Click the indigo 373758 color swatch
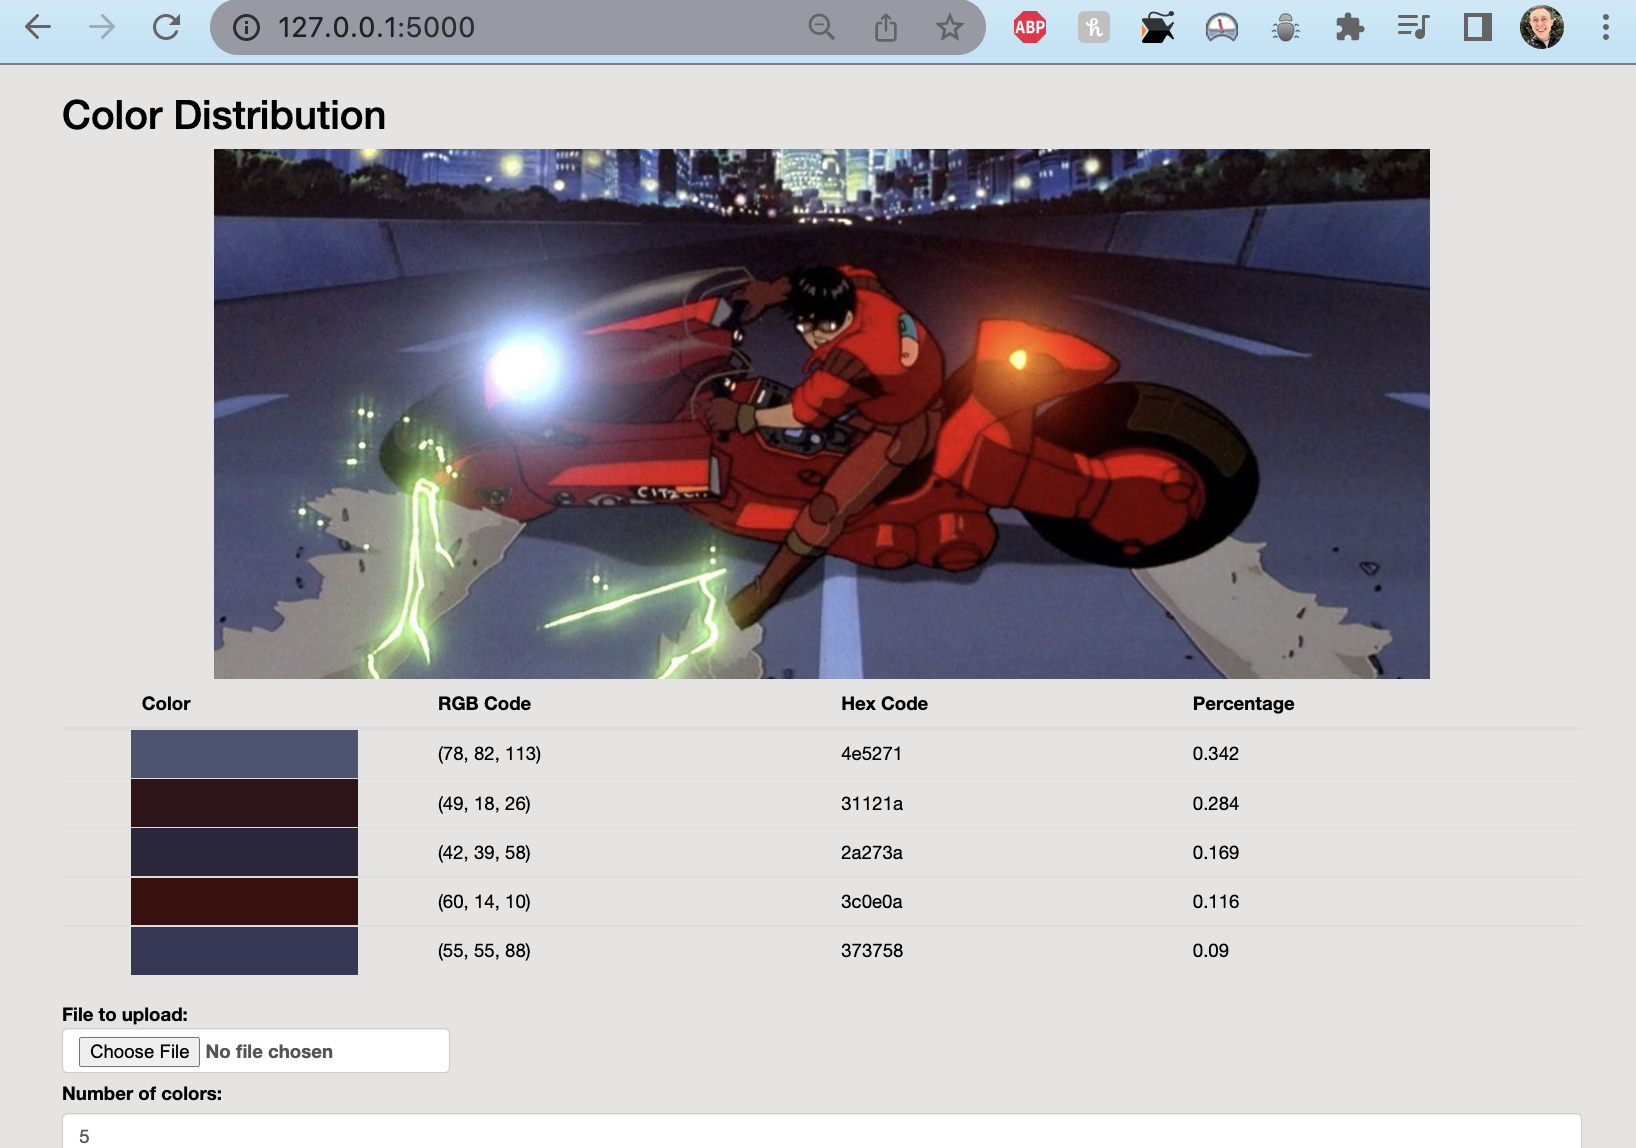Image resolution: width=1636 pixels, height=1148 pixels. click(244, 951)
